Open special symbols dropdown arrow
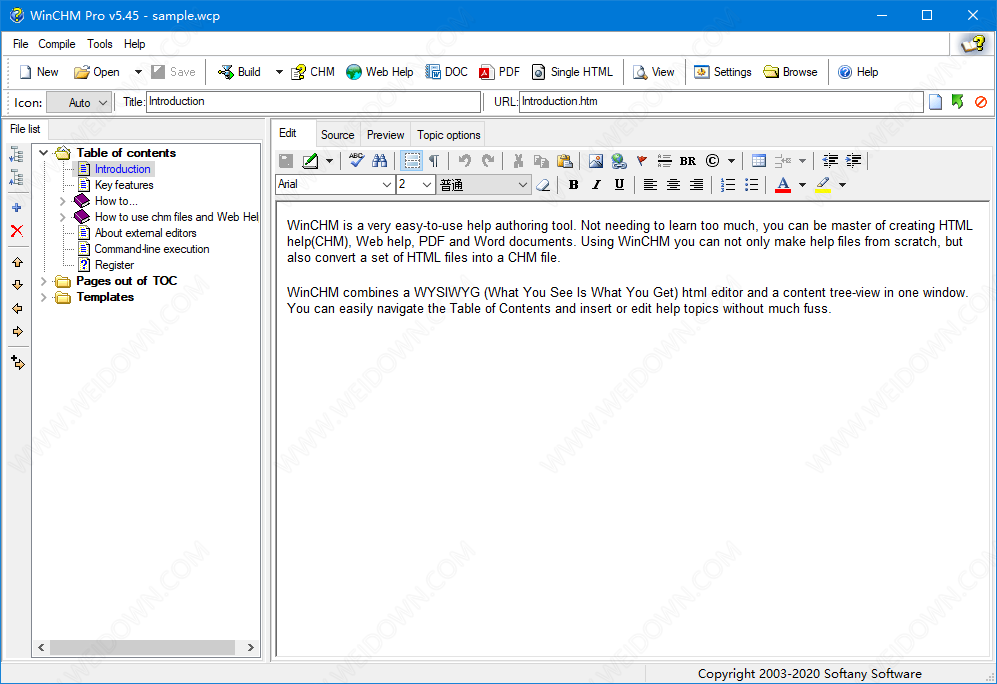Image resolution: width=997 pixels, height=684 pixels. pos(731,161)
